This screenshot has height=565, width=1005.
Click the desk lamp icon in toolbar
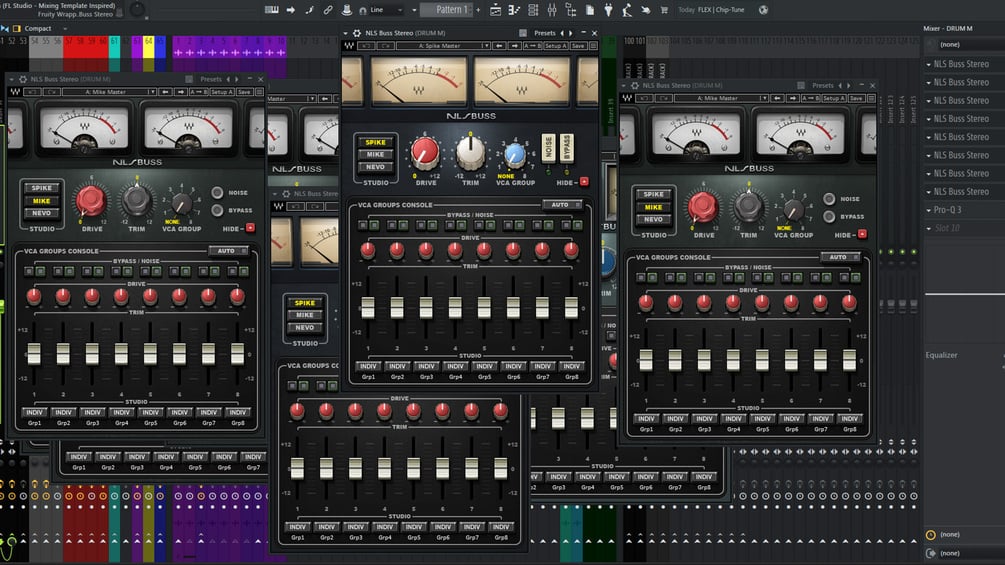coord(627,10)
